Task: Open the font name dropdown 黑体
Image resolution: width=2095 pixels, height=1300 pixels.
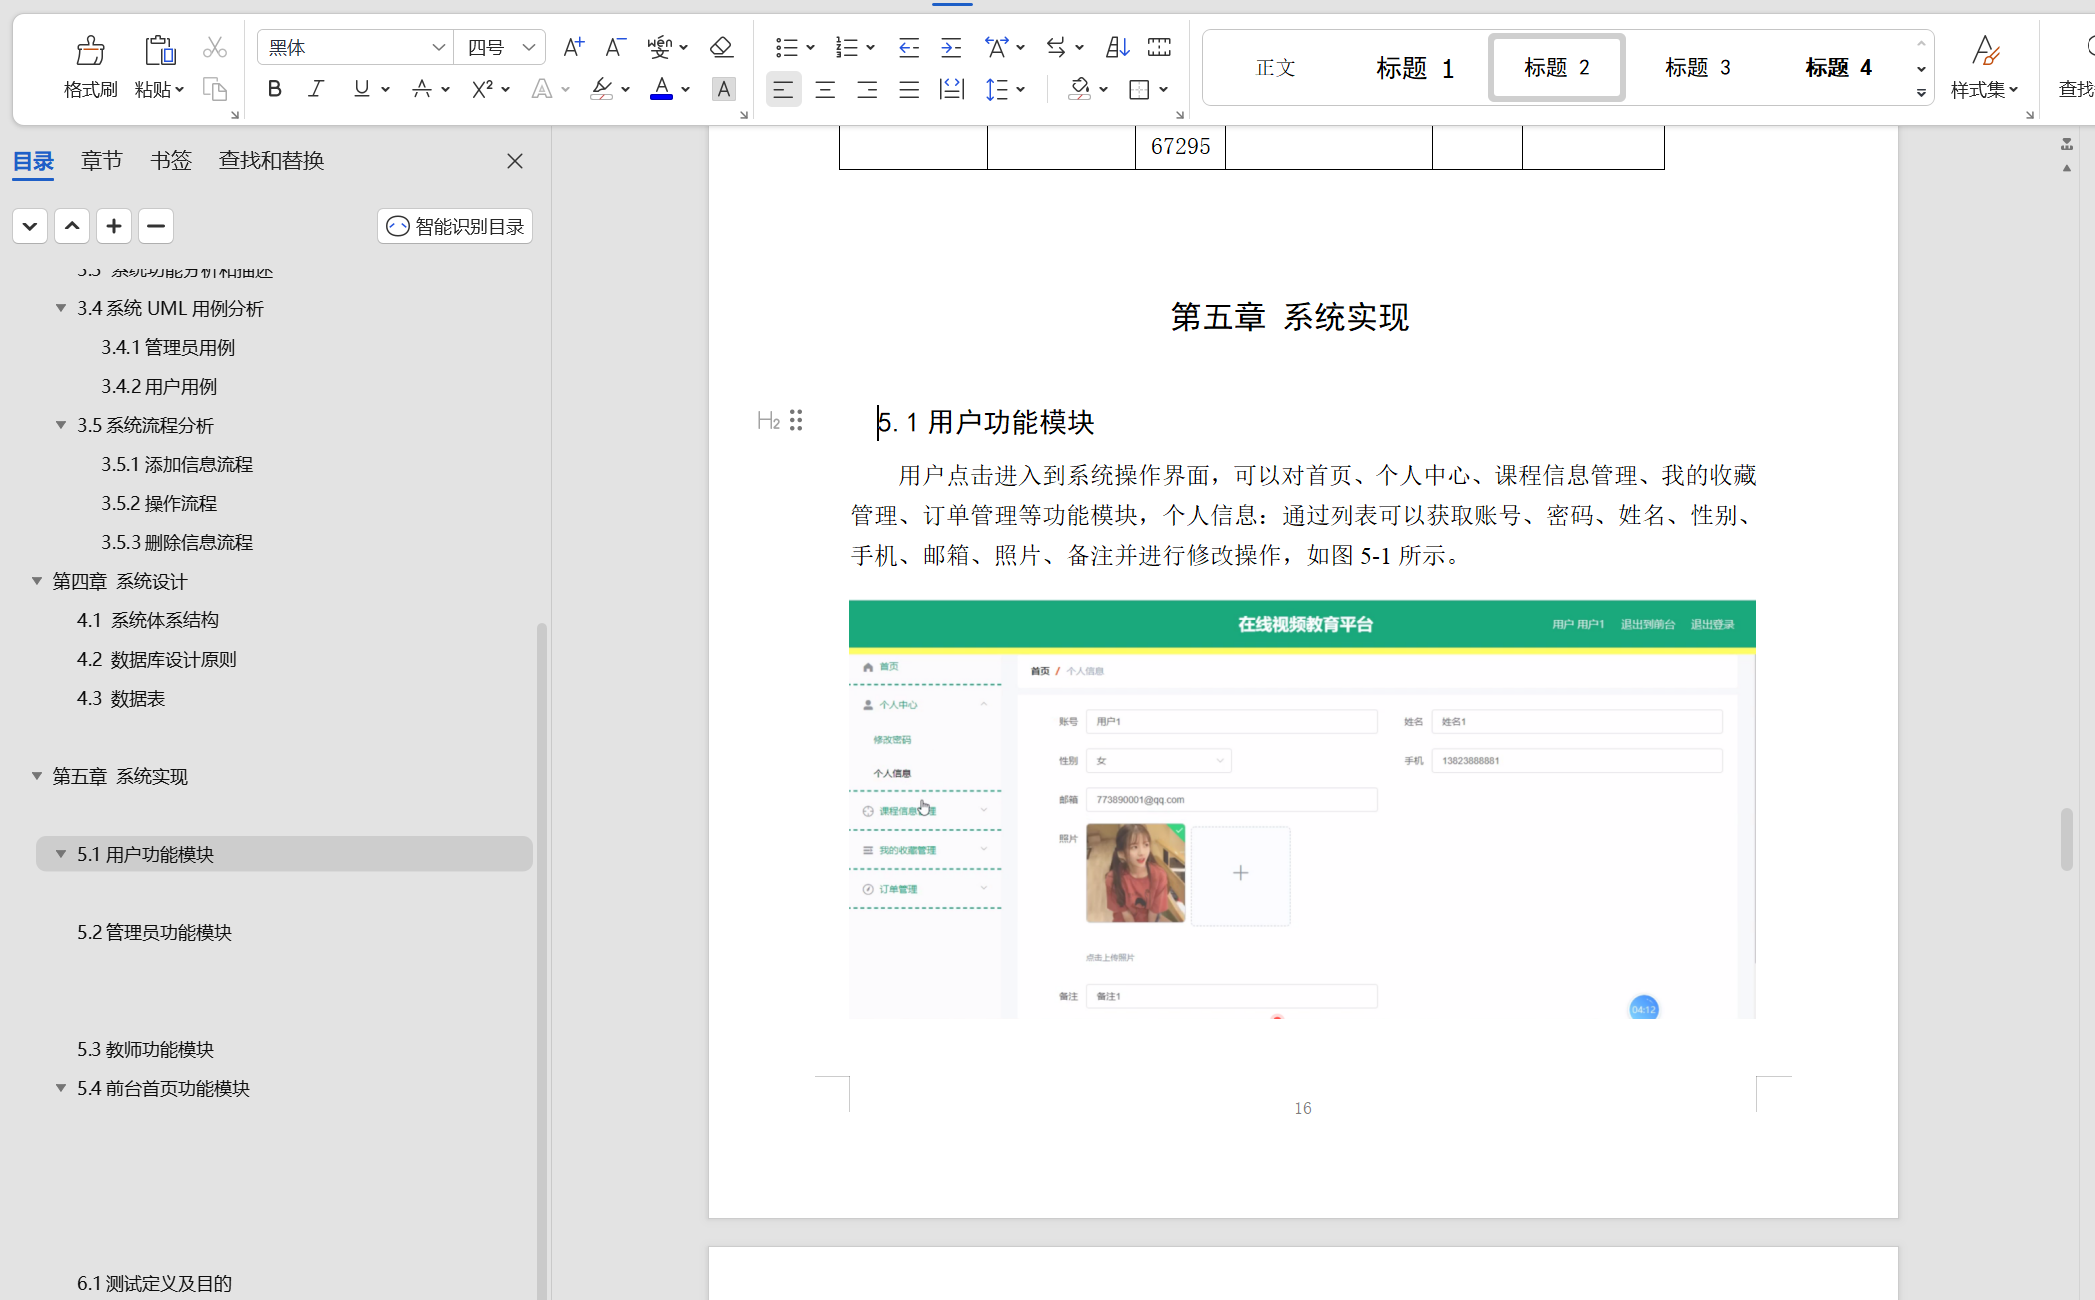Action: [x=438, y=47]
